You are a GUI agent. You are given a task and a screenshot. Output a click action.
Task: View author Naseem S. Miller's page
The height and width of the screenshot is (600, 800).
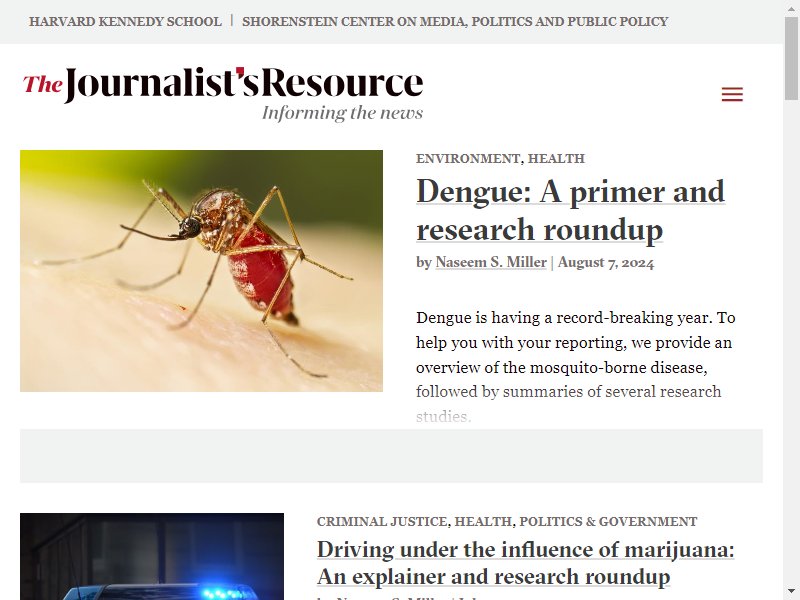click(x=491, y=262)
